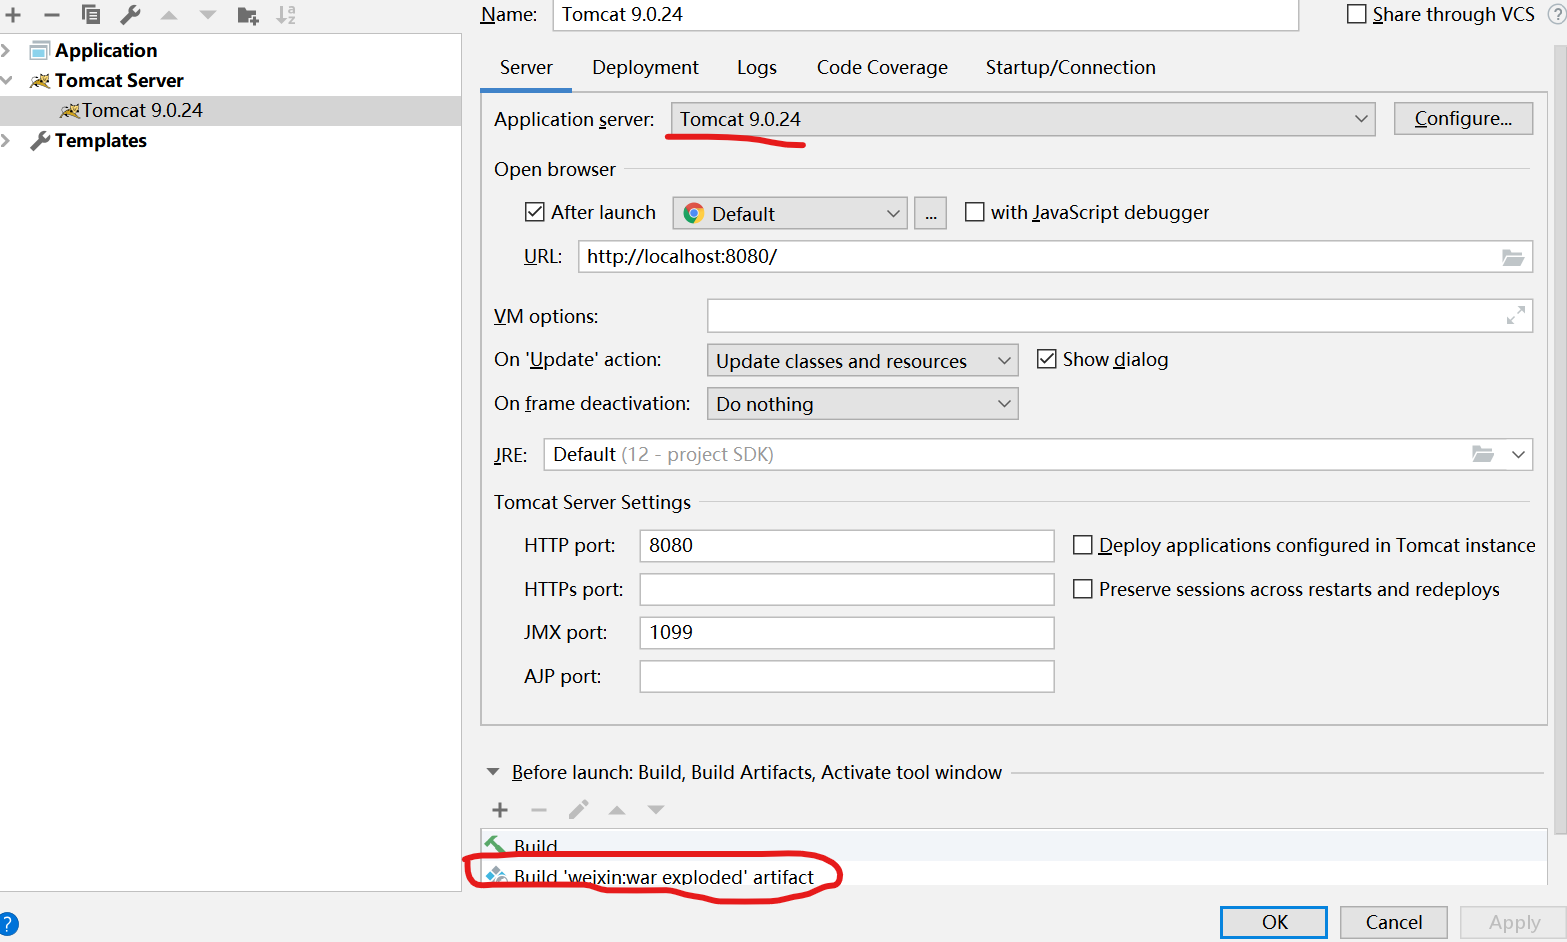
Task: Open the On 'Update' action dropdown
Action: (862, 360)
